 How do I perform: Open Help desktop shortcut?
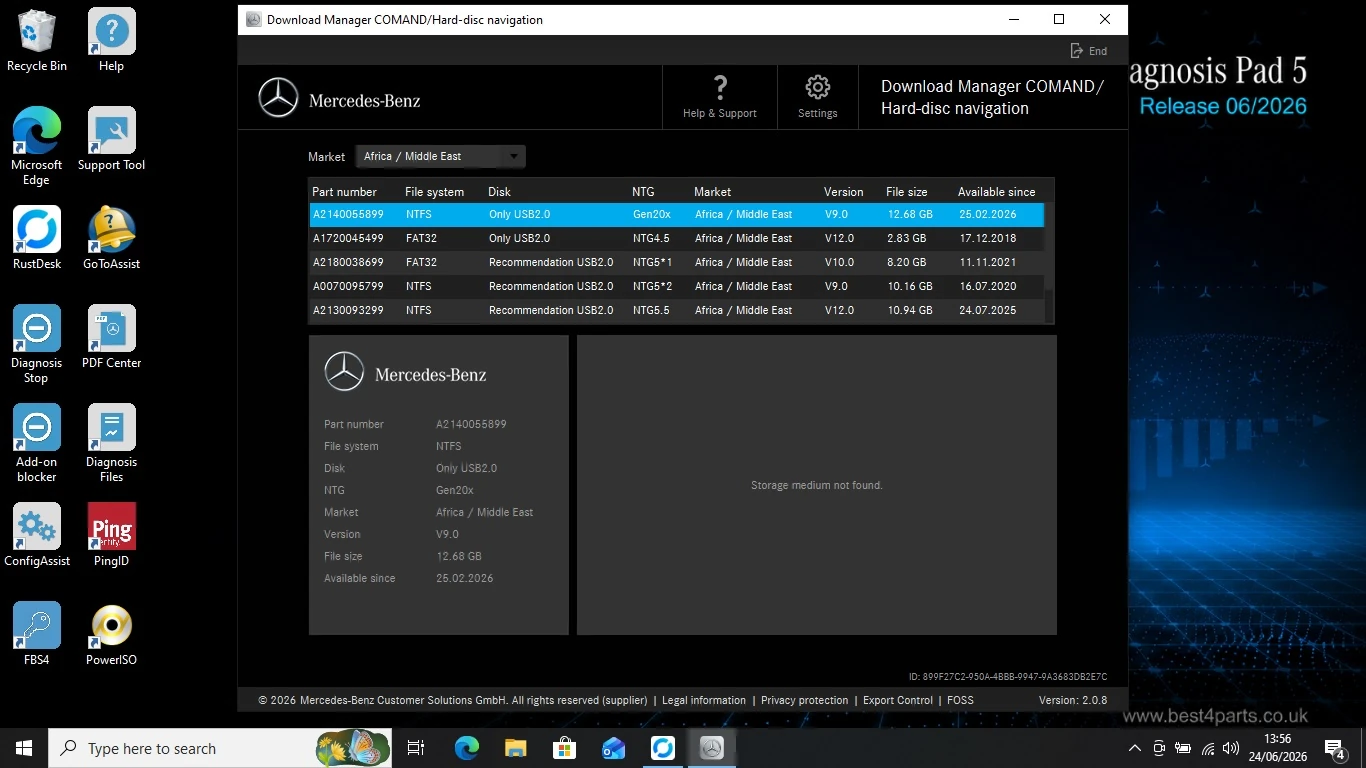coord(111,40)
